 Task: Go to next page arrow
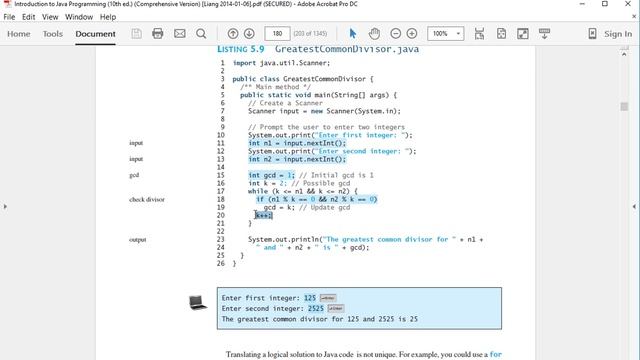[249, 33]
